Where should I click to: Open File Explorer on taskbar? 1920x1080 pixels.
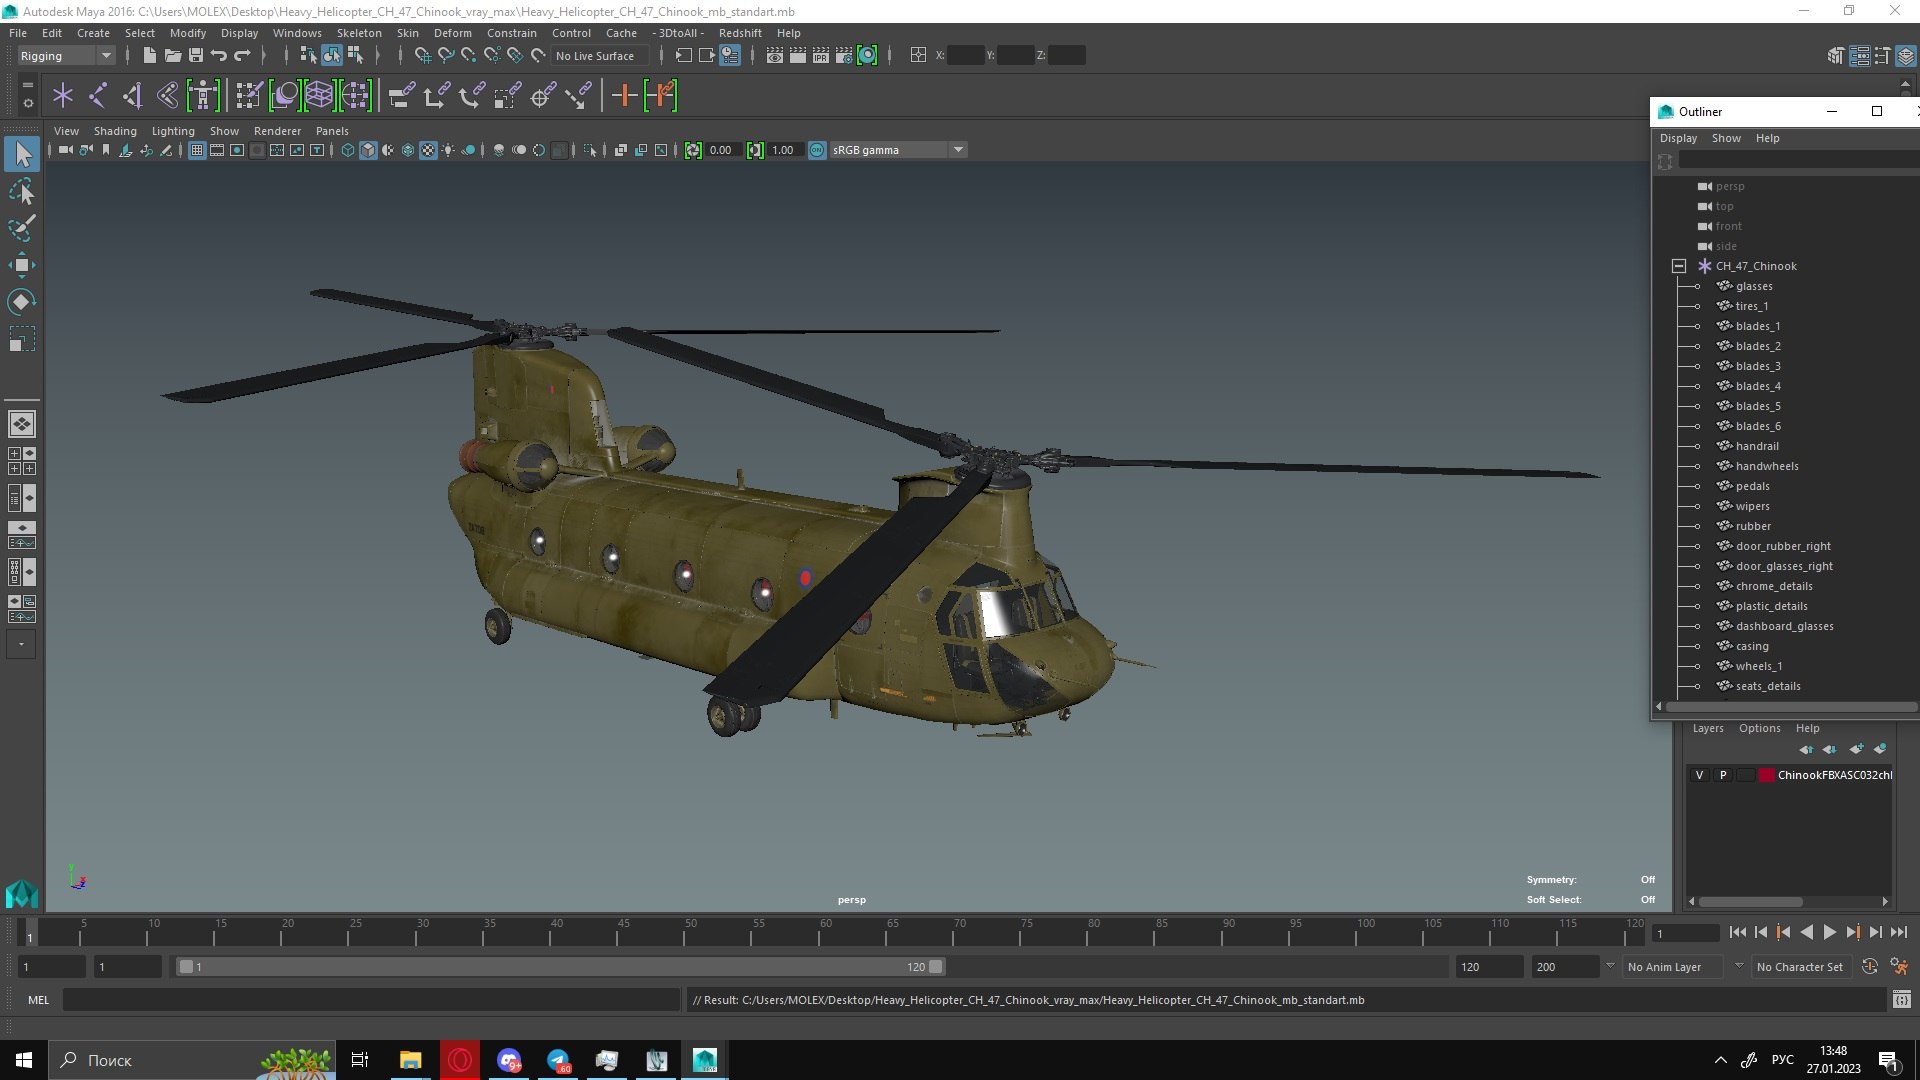(x=411, y=1060)
